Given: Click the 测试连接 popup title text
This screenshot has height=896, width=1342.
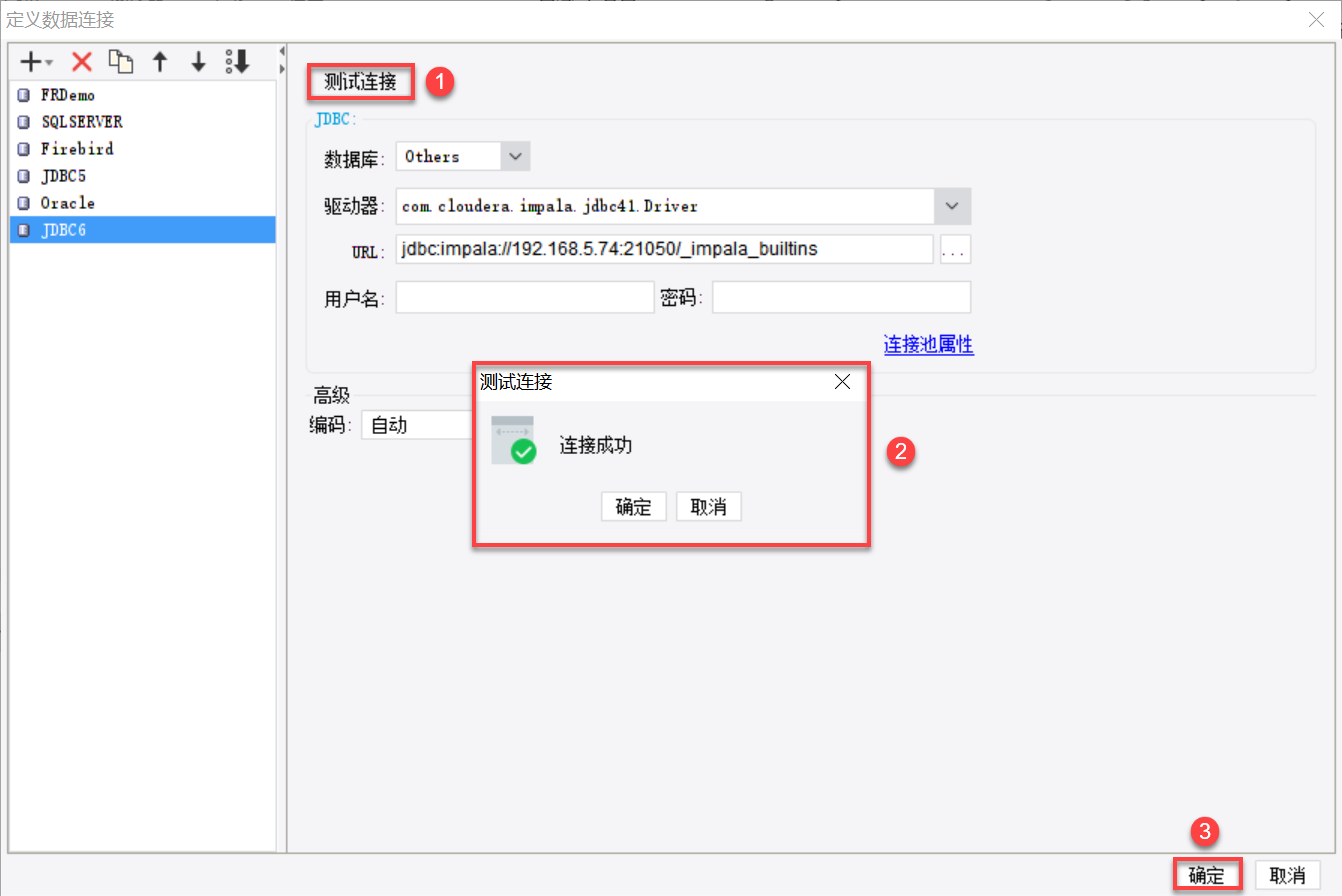Looking at the screenshot, I should [x=516, y=381].
